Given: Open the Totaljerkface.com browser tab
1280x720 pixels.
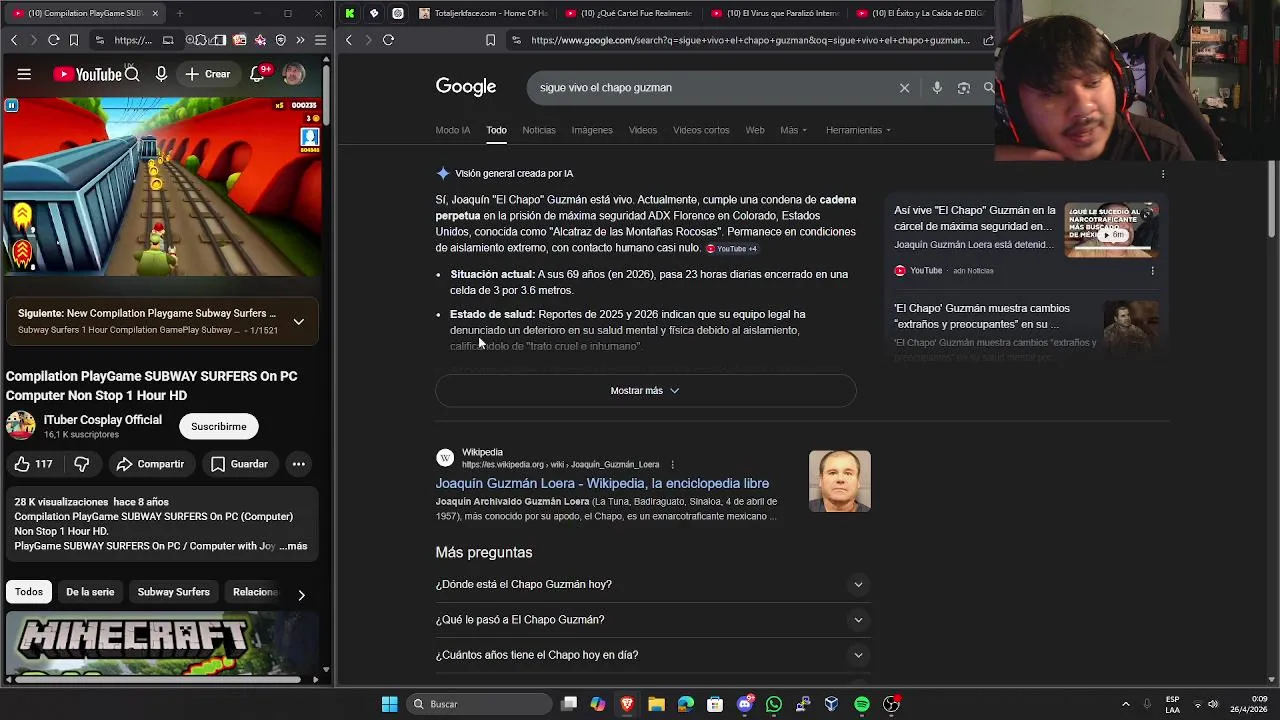Looking at the screenshot, I should point(484,13).
